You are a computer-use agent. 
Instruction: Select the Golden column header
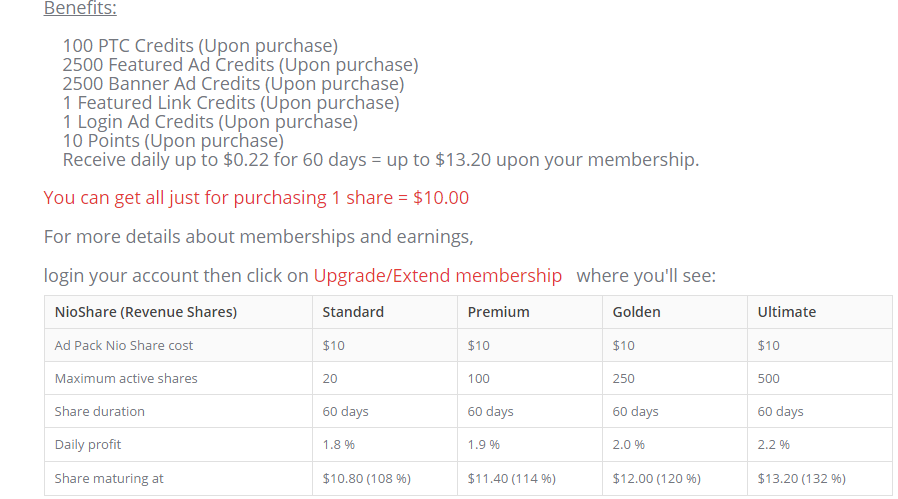click(x=636, y=312)
